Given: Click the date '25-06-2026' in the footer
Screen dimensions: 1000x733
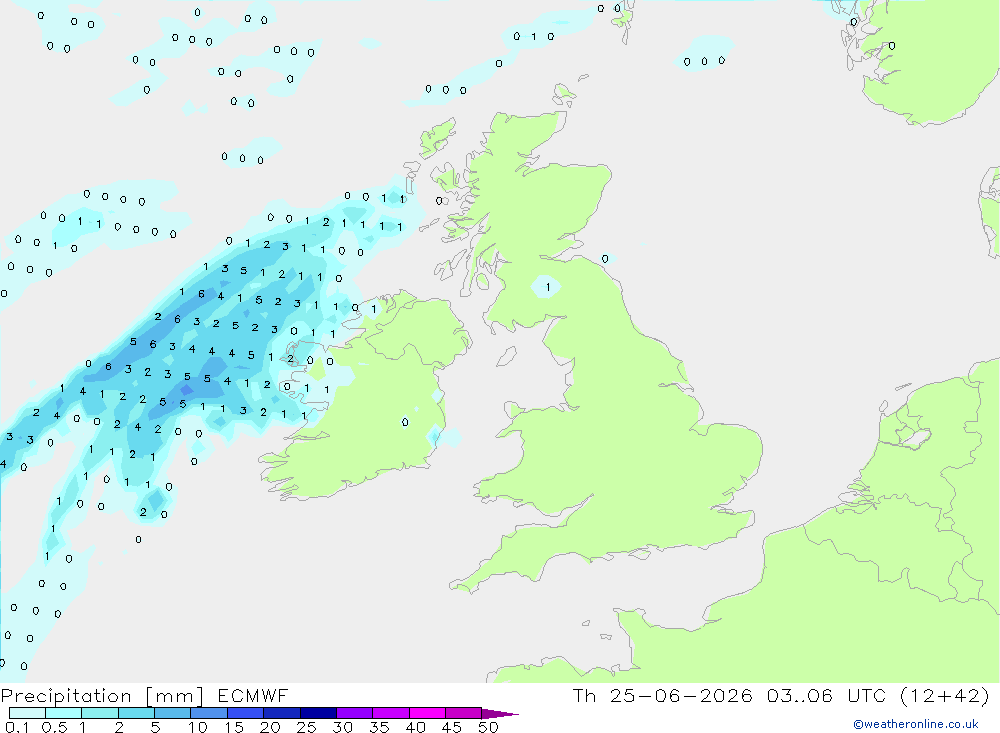Looking at the screenshot, I should click(x=681, y=695).
